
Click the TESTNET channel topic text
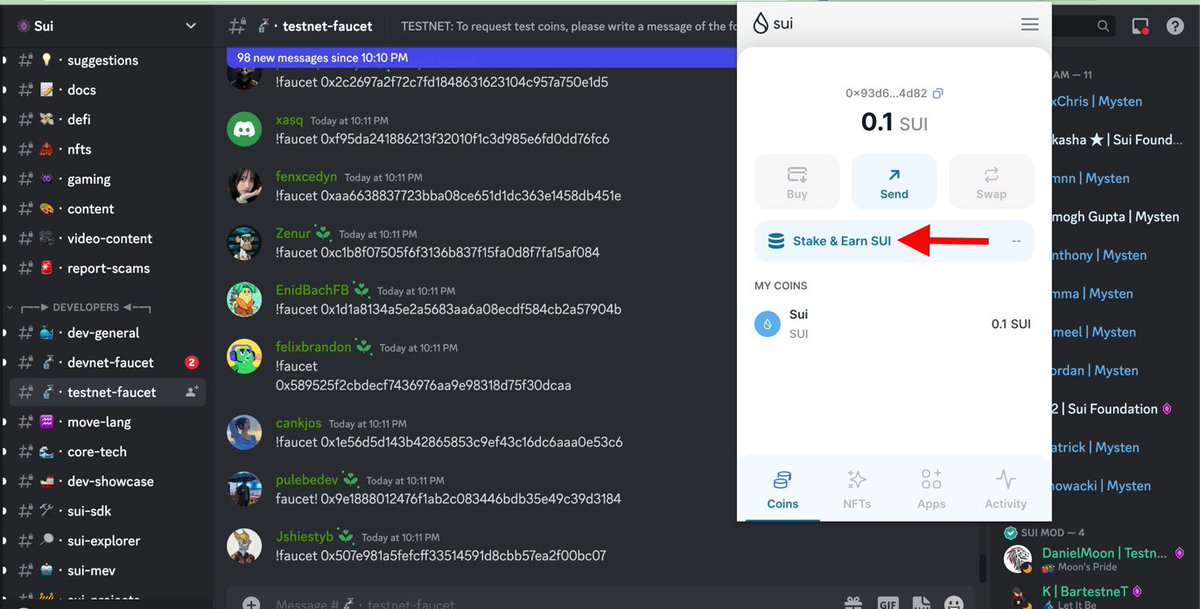(569, 26)
